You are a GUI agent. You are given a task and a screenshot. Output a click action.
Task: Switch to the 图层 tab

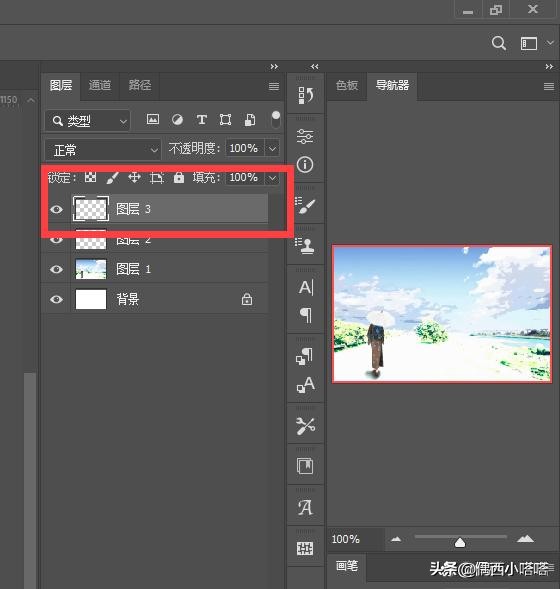61,86
